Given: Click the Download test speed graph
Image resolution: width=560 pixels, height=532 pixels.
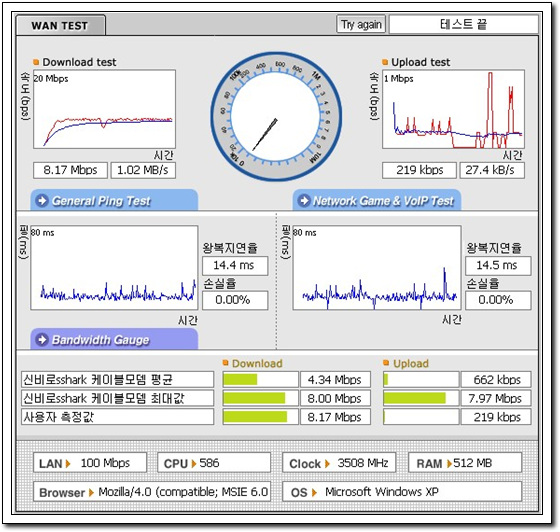Looking at the screenshot, I should 104,109.
